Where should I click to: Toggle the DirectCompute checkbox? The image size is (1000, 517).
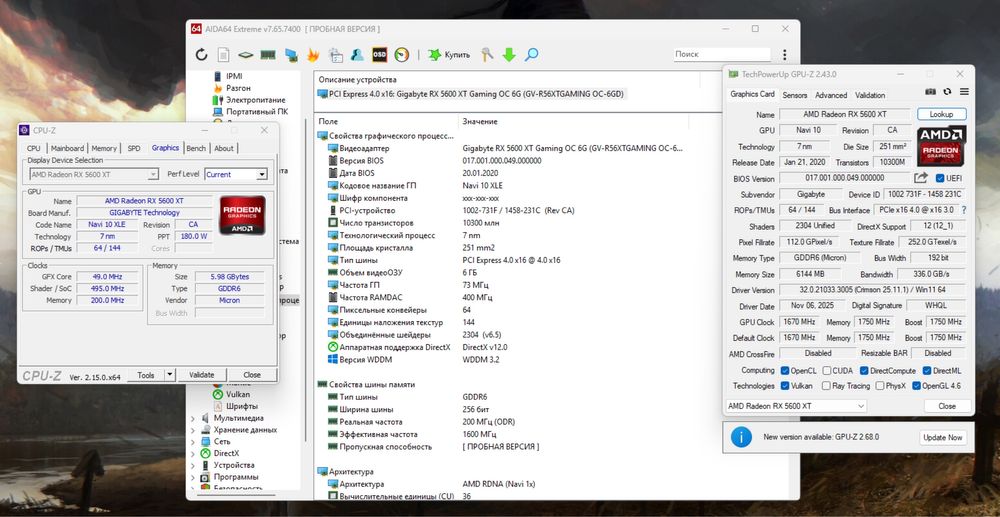pyautogui.click(x=864, y=370)
